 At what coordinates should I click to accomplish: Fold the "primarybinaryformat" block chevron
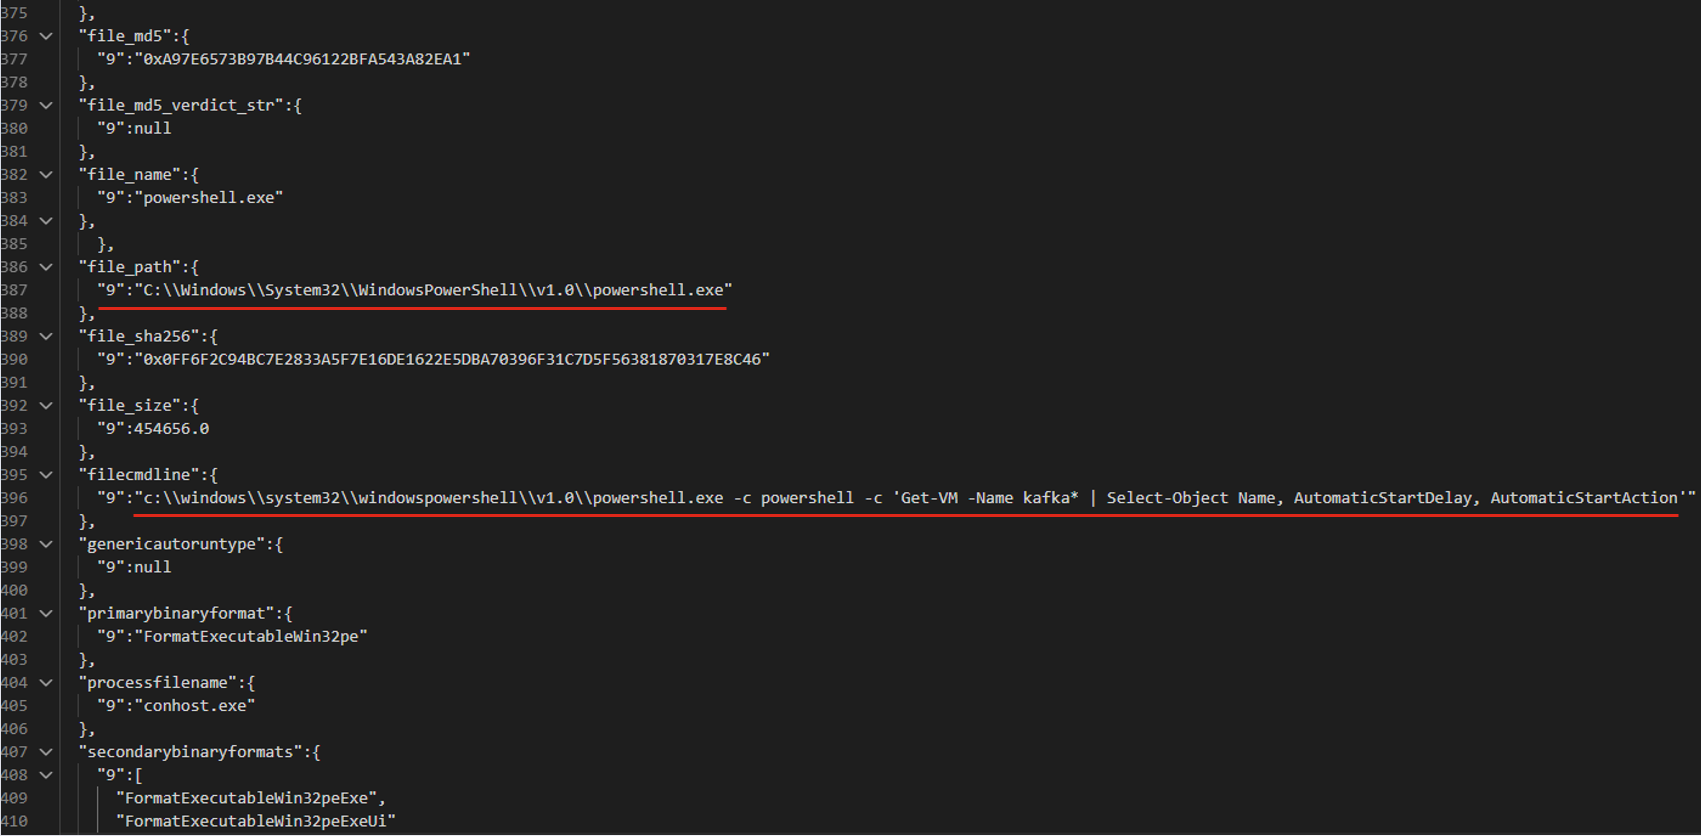[x=46, y=613]
